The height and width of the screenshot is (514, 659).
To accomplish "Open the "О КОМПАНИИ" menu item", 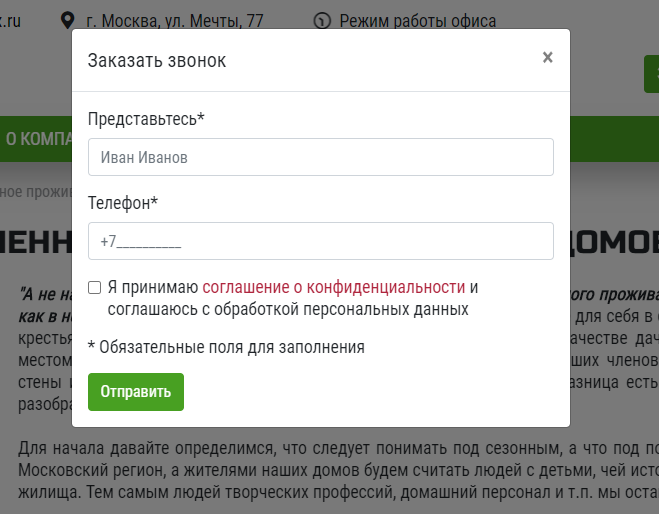I will coord(36,139).
